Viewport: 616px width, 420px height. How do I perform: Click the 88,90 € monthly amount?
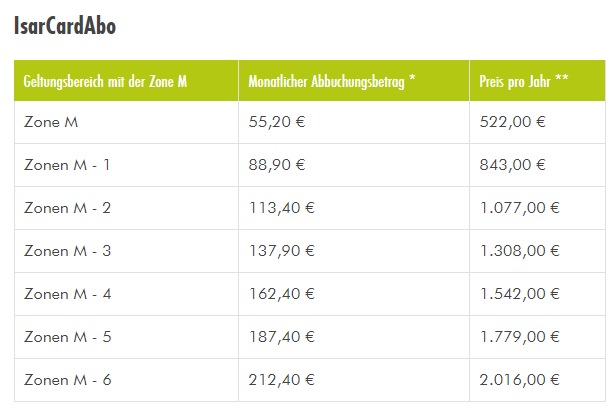point(277,165)
